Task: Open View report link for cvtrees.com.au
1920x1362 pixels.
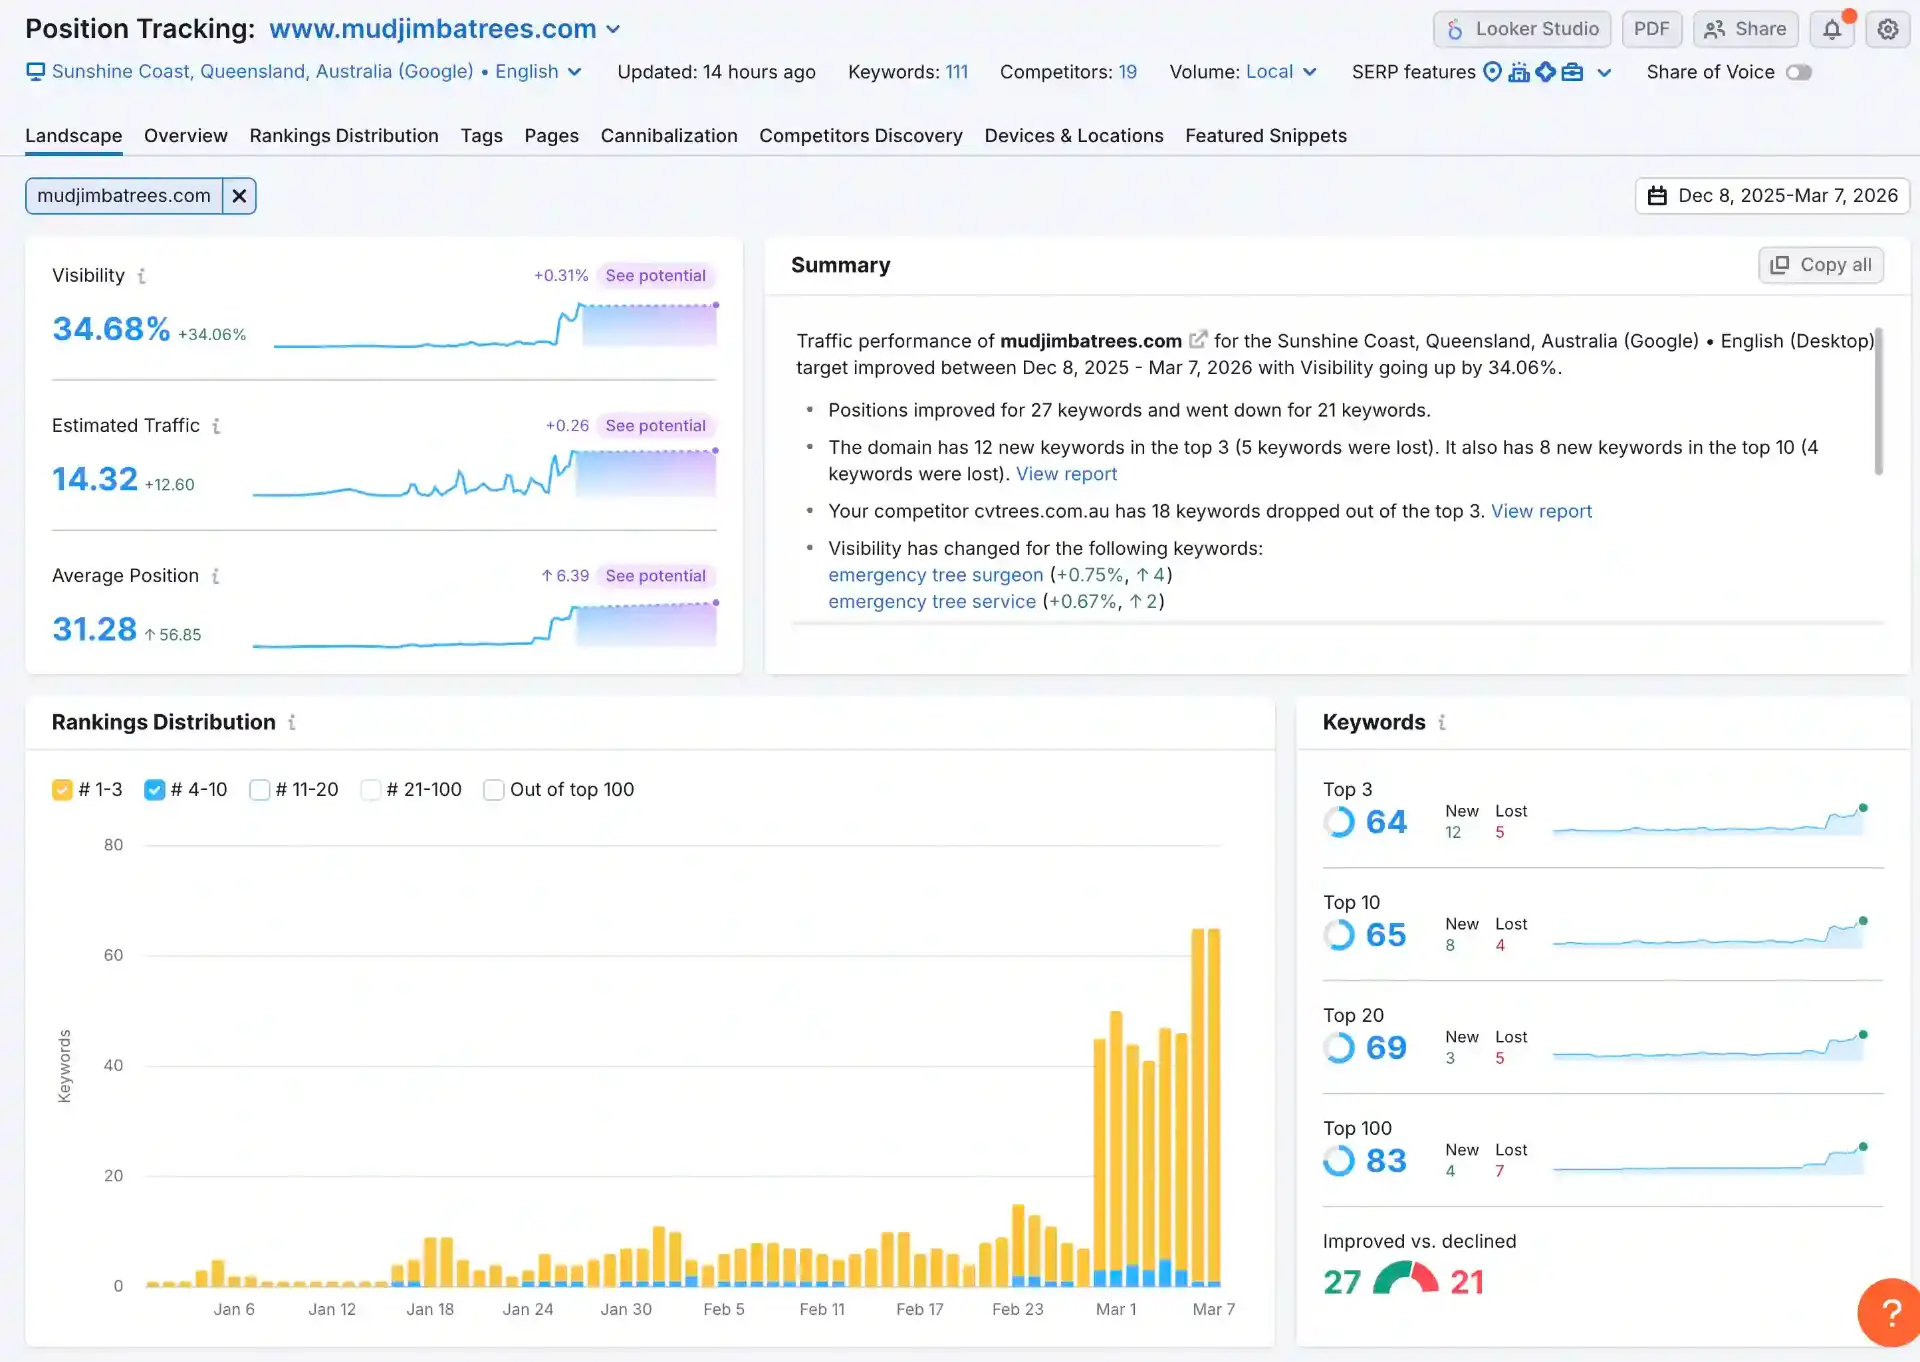Action: coord(1541,511)
